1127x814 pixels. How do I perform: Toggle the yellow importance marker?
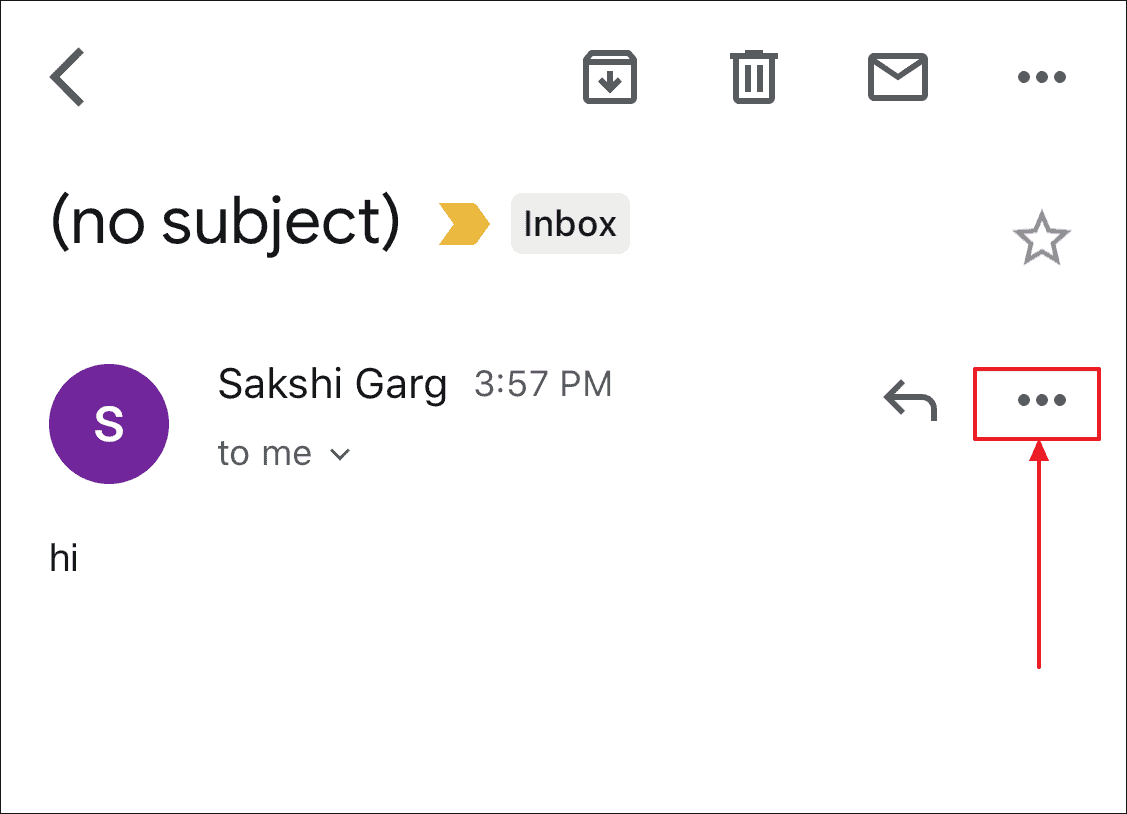point(464,224)
